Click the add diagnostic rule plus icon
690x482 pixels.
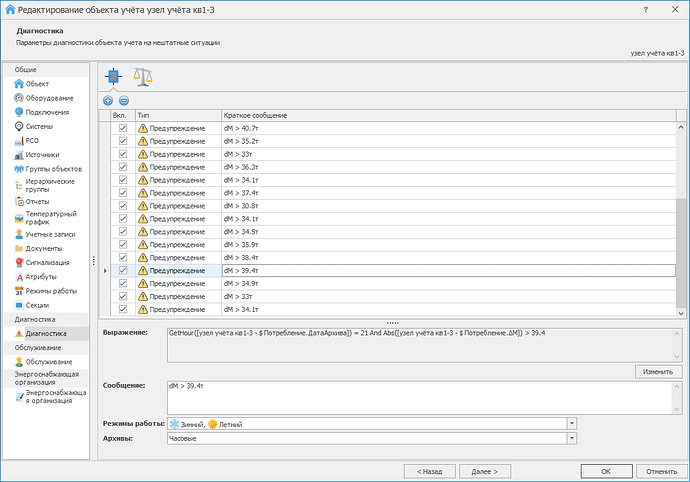point(108,100)
